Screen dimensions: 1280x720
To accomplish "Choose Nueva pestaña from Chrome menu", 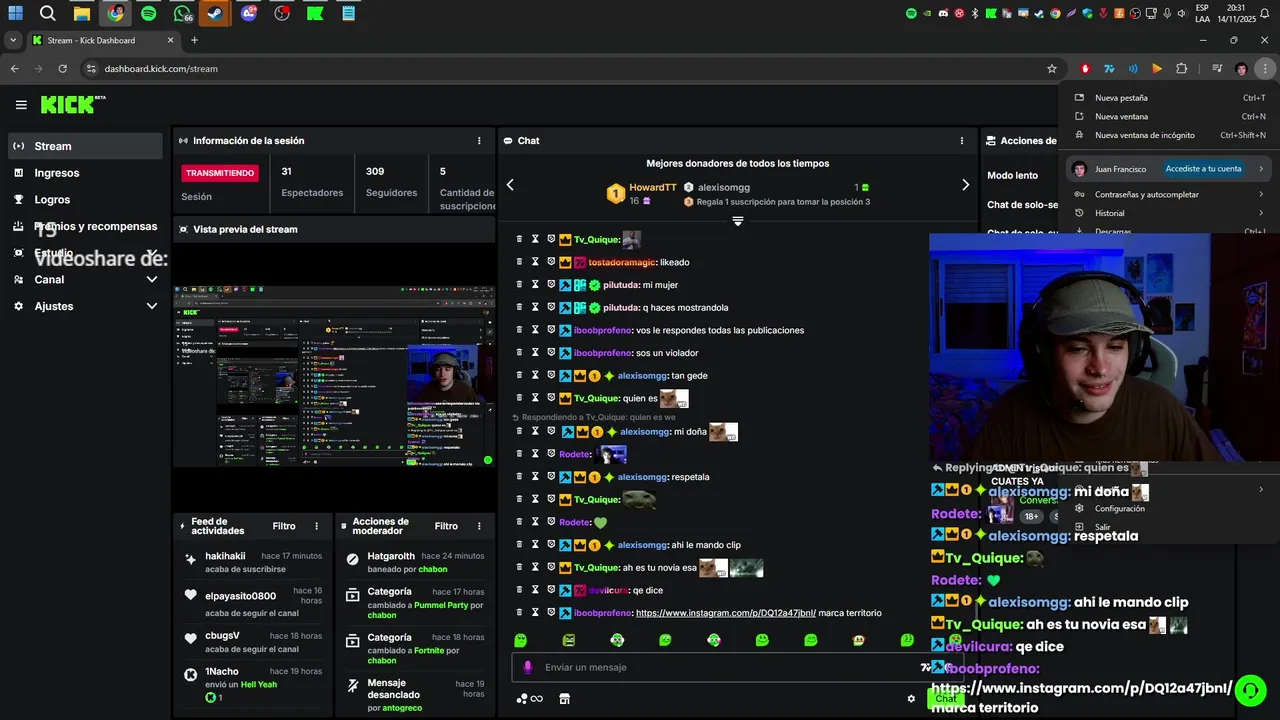I will pos(1168,98).
